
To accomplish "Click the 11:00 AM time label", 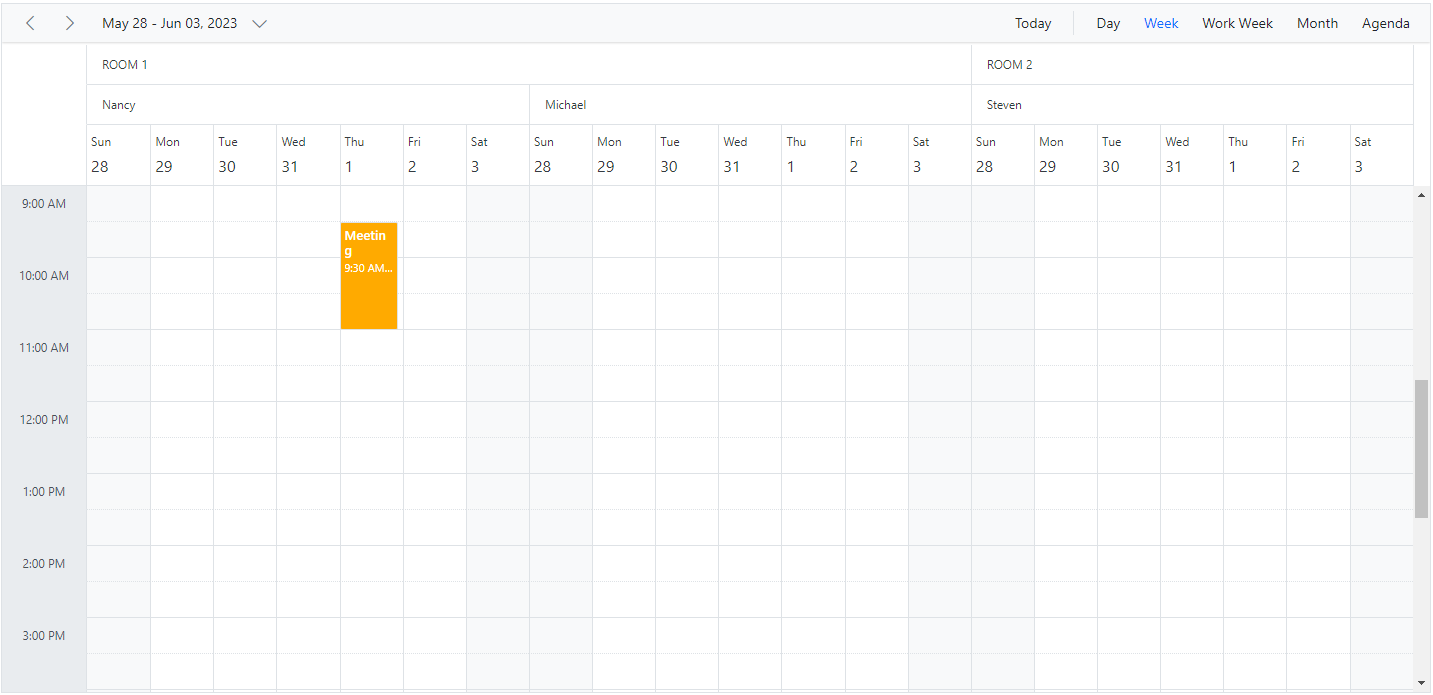I will coord(44,348).
